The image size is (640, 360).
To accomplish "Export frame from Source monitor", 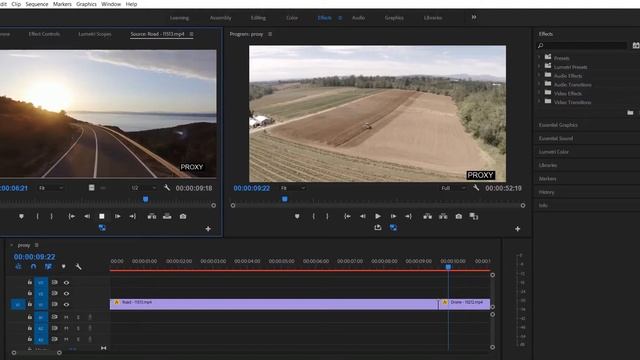I will 183,216.
